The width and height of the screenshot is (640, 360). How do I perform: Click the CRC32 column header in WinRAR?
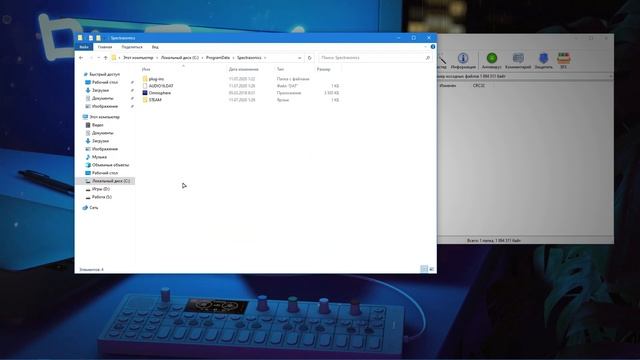[x=479, y=86]
